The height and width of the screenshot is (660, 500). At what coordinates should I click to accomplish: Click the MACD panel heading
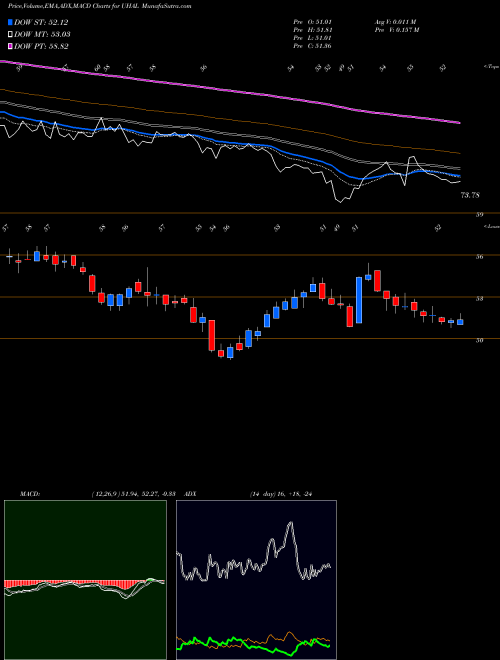(x=29, y=494)
